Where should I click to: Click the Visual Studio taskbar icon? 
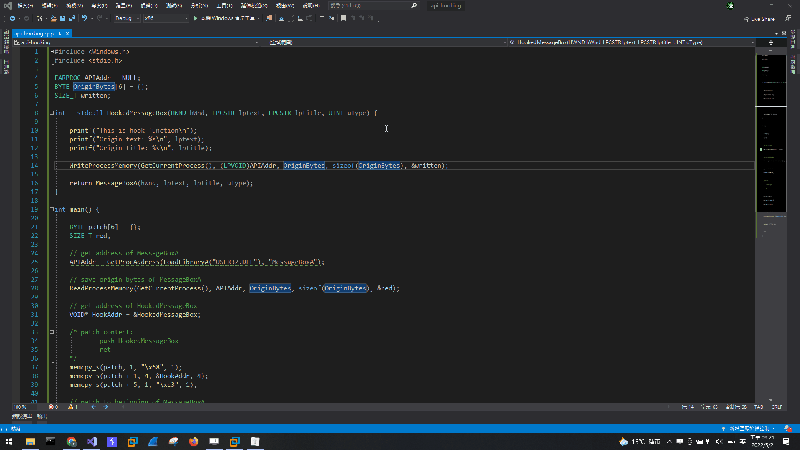click(x=92, y=441)
